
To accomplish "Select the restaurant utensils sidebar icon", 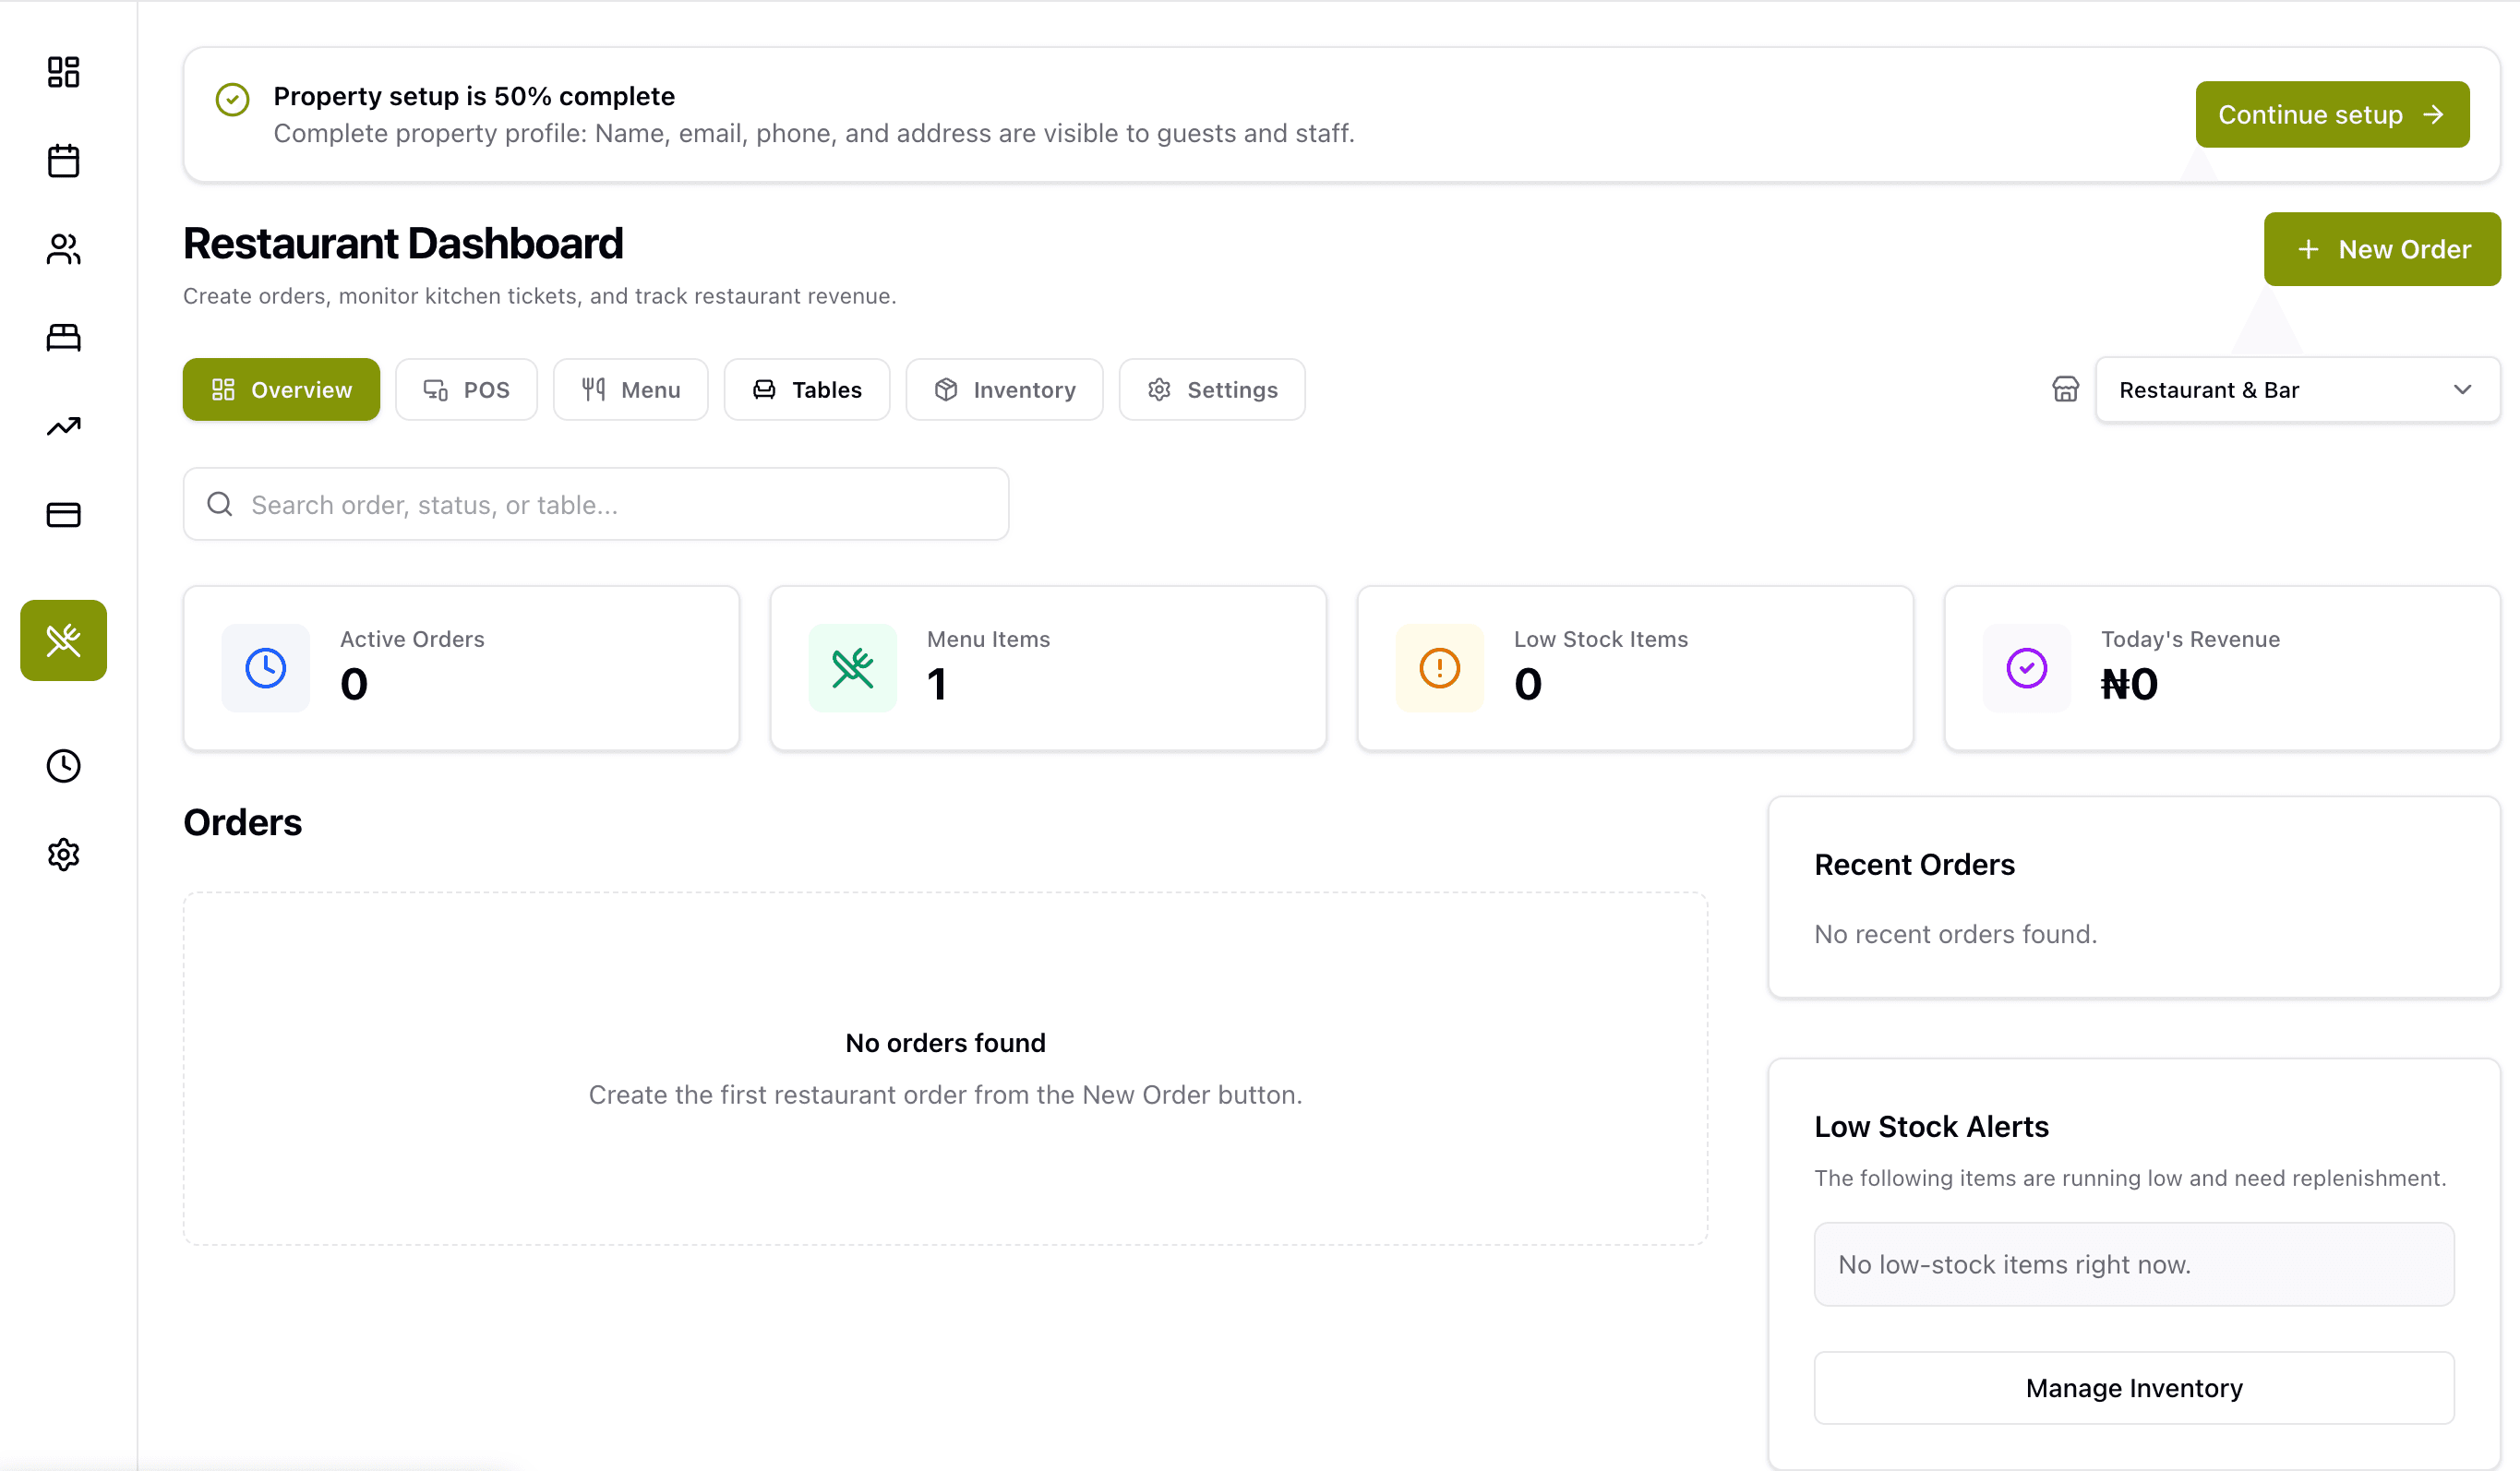I will [63, 640].
